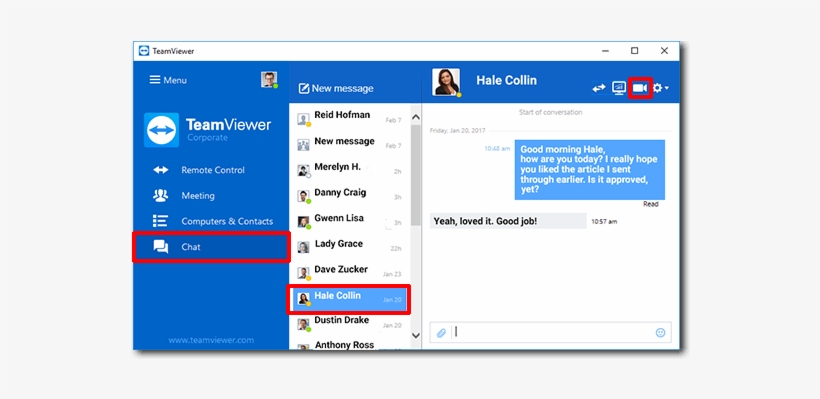Open chat with Merelyn H.
The width and height of the screenshot is (820, 399).
click(x=350, y=169)
